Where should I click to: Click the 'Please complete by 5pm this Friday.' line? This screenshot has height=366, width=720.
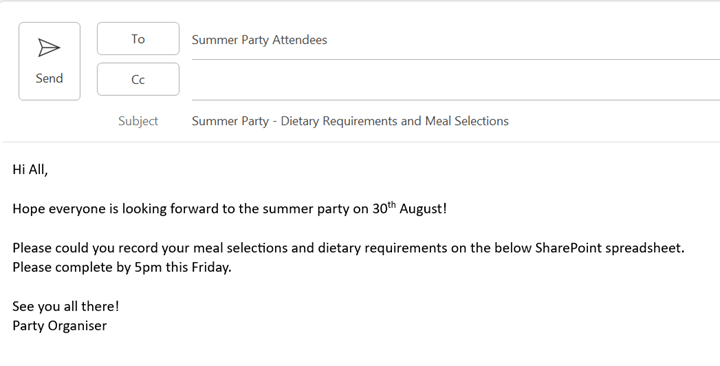tap(122, 267)
